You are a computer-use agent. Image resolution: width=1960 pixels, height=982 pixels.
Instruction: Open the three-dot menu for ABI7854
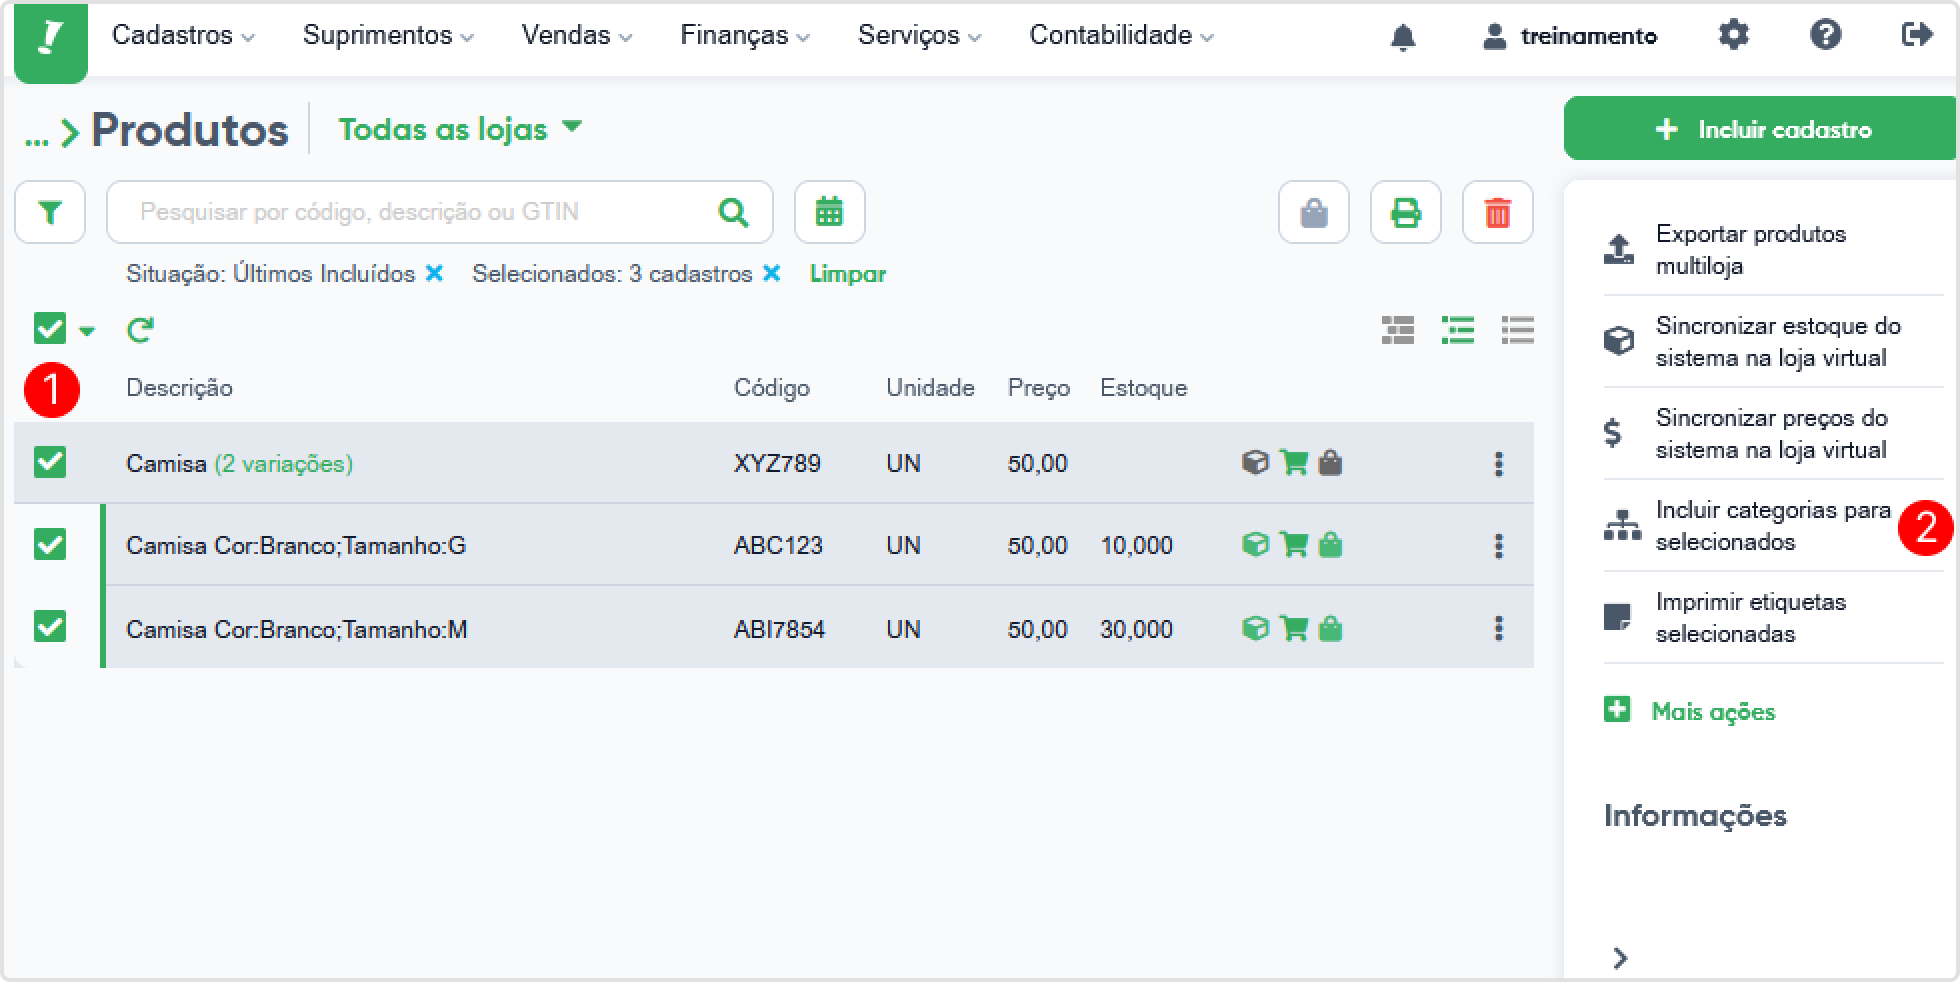point(1498,628)
